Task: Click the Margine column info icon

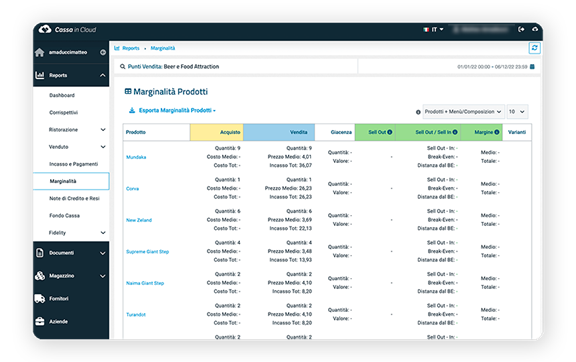Action: point(496,132)
